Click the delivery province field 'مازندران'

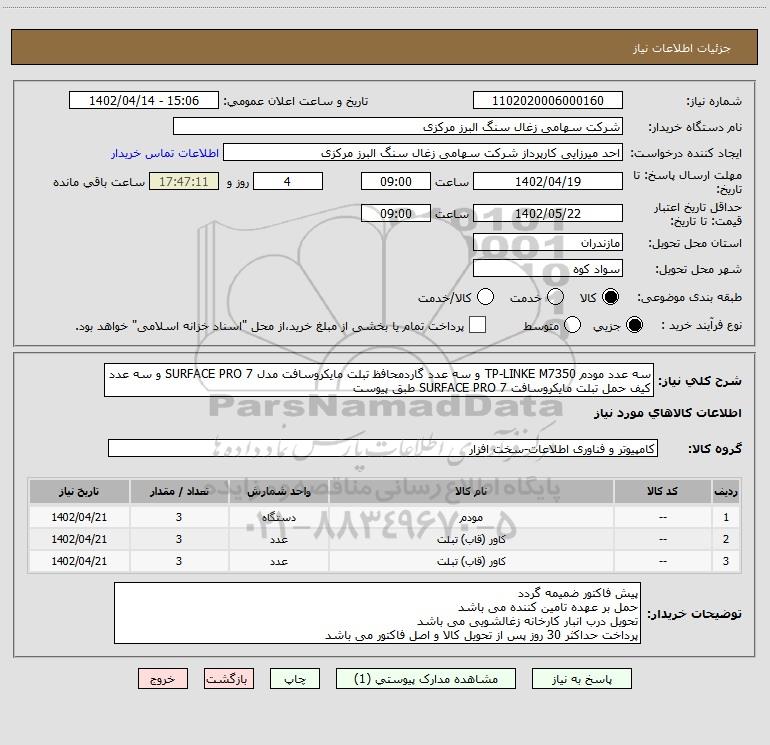(x=548, y=242)
